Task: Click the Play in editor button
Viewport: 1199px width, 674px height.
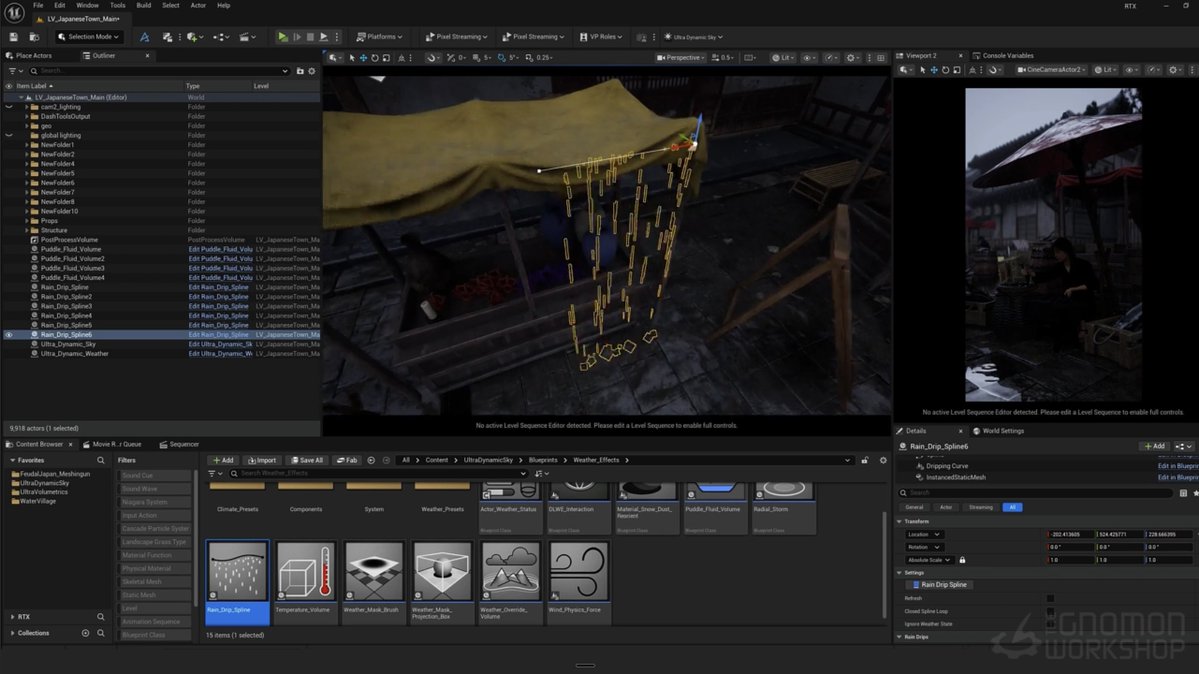Action: [x=282, y=37]
